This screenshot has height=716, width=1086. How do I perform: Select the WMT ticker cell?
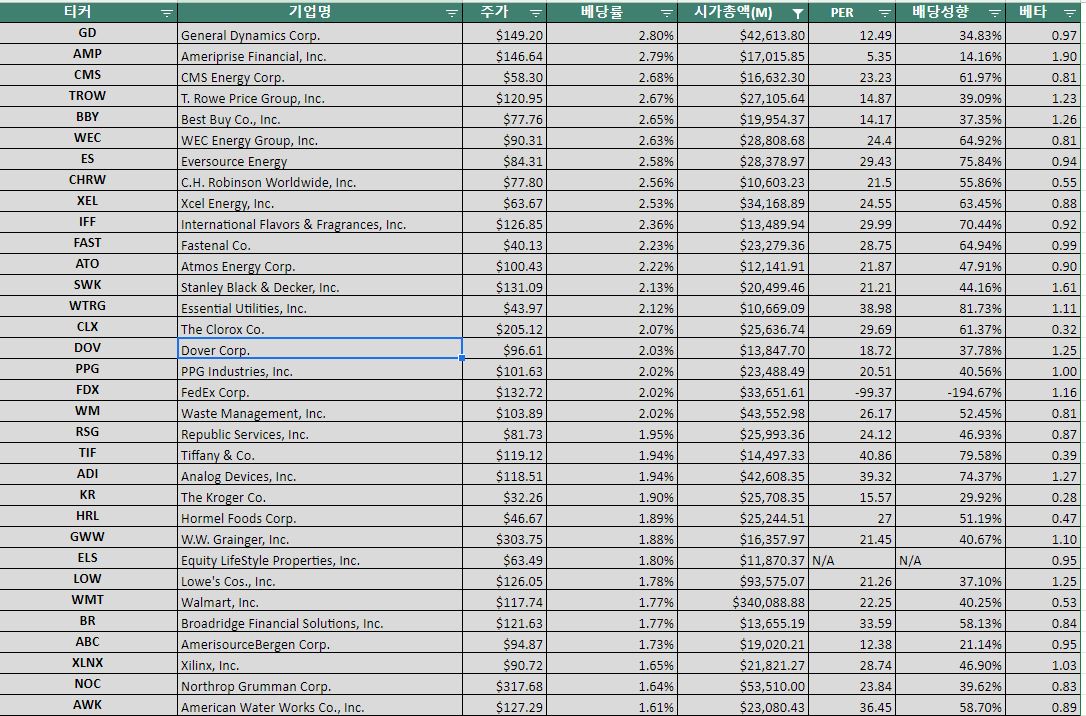88,600
